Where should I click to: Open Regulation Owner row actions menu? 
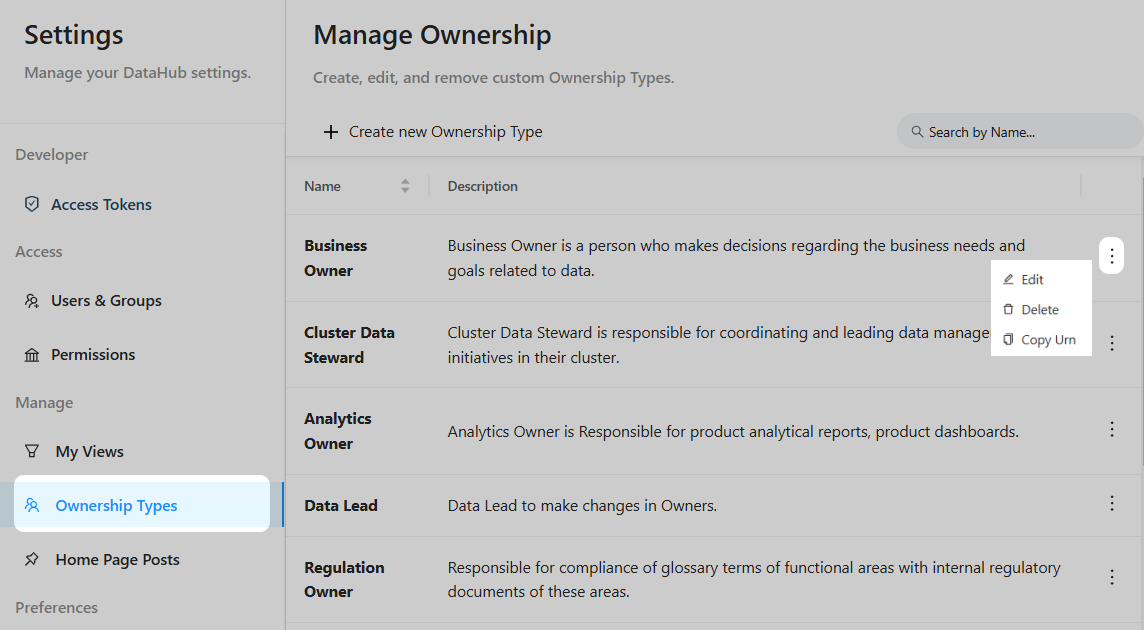(x=1111, y=577)
